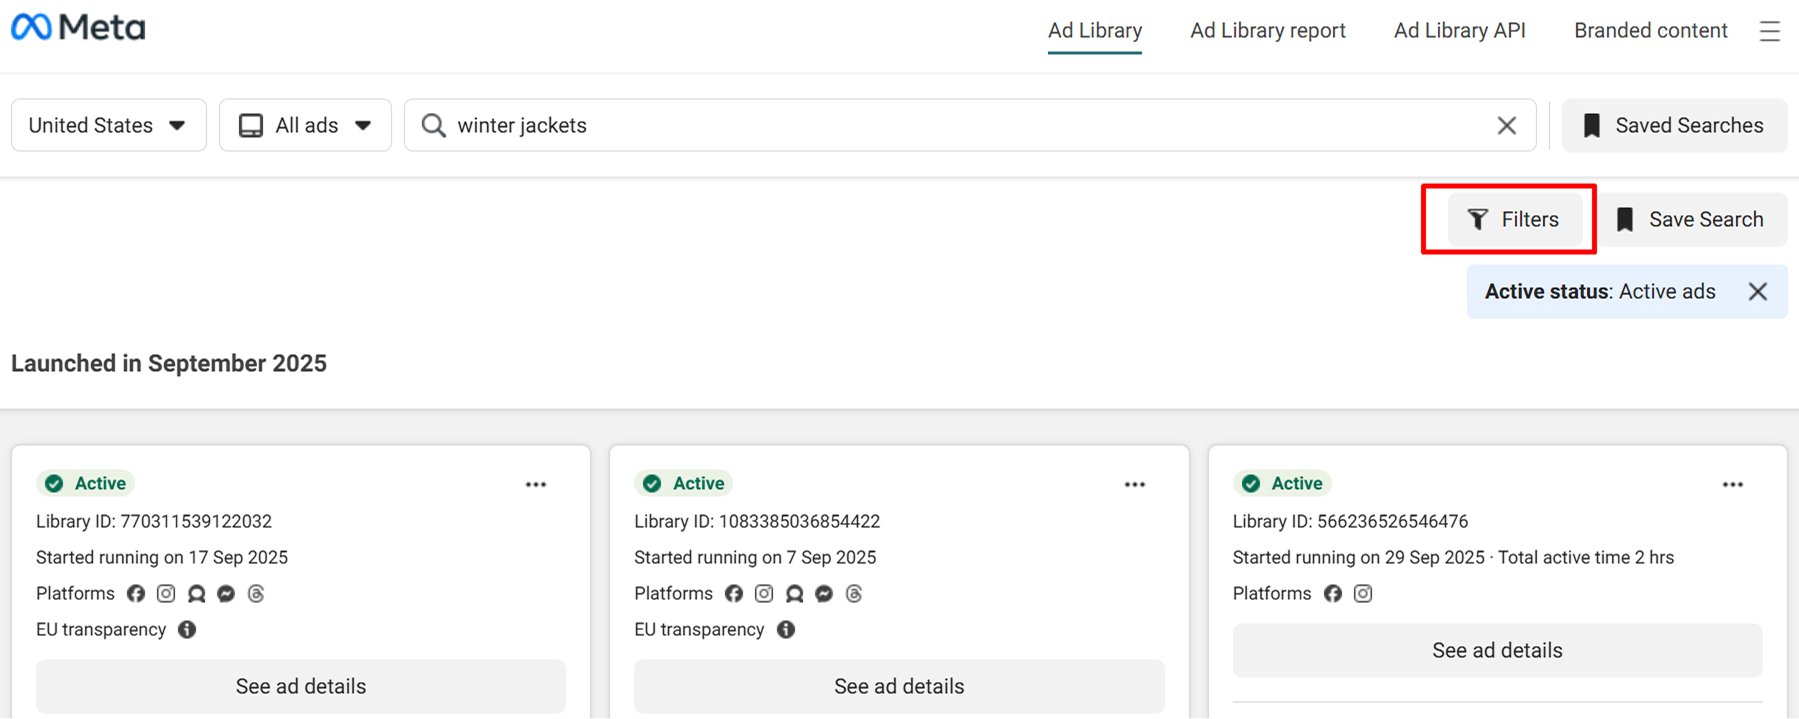
Task: Remove the Active status filter chip
Action: [1757, 292]
